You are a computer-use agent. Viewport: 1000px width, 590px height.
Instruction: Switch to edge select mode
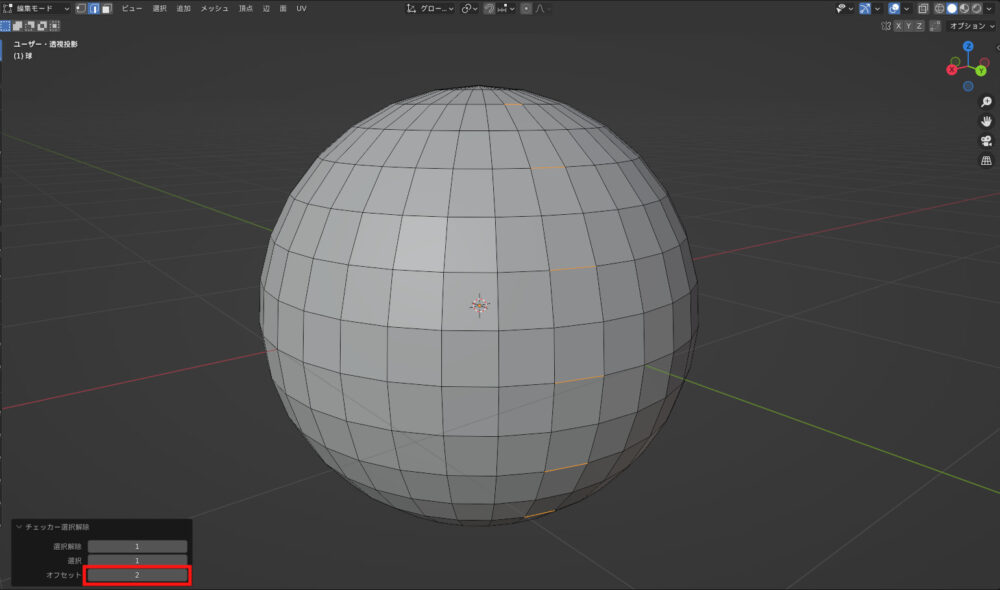click(x=94, y=8)
